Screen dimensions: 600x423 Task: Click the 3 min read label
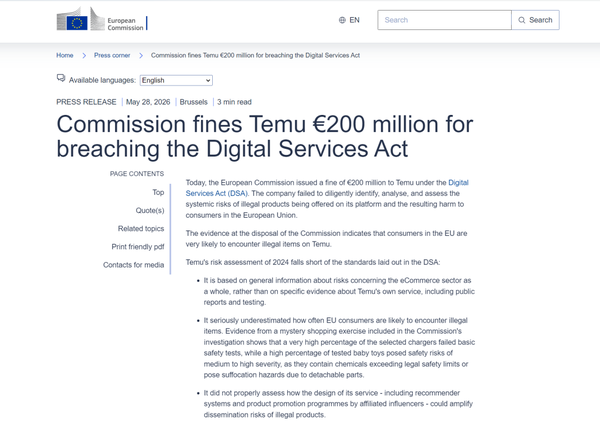pos(234,102)
